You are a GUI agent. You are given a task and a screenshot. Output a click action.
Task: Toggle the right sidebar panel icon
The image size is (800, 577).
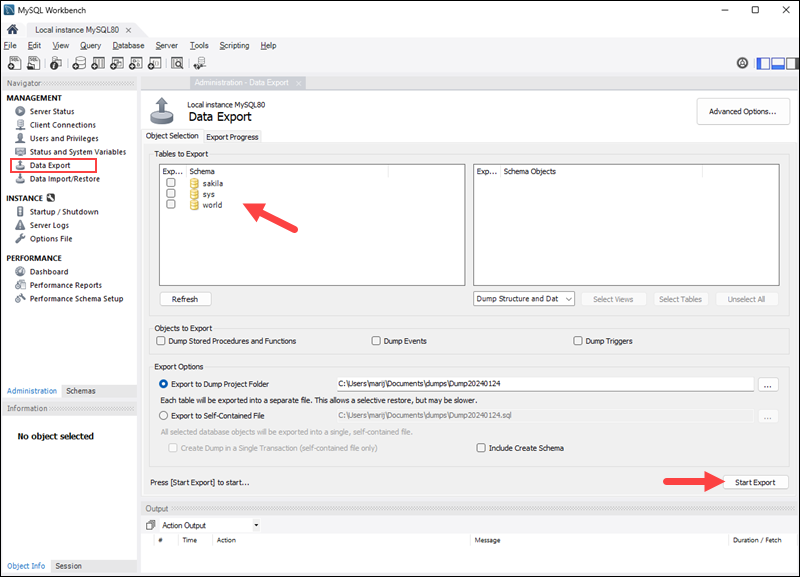click(x=792, y=63)
